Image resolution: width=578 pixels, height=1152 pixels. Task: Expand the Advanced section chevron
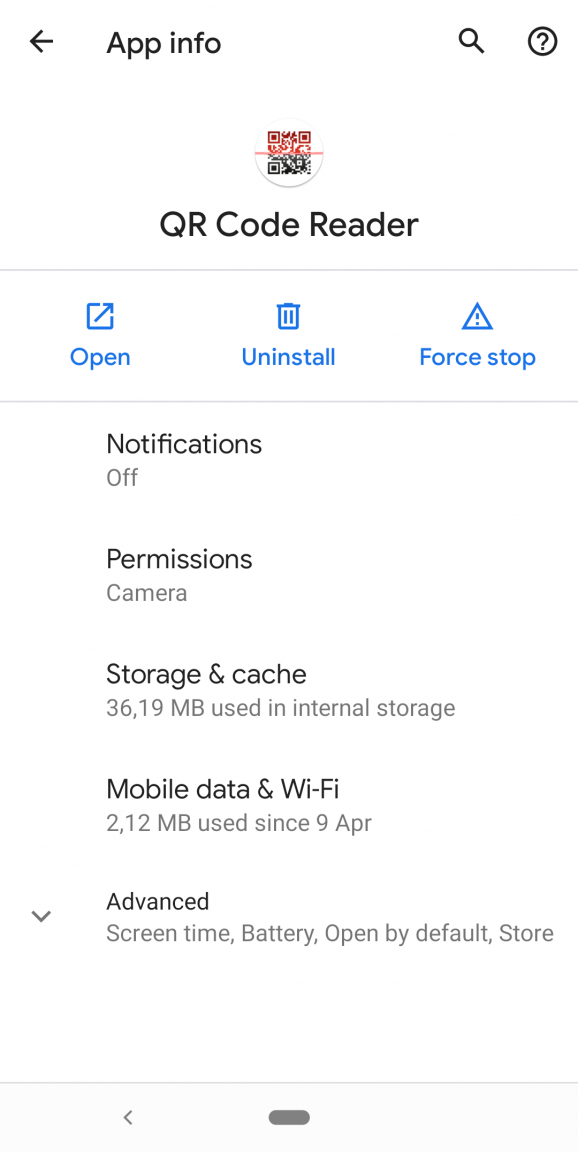41,916
